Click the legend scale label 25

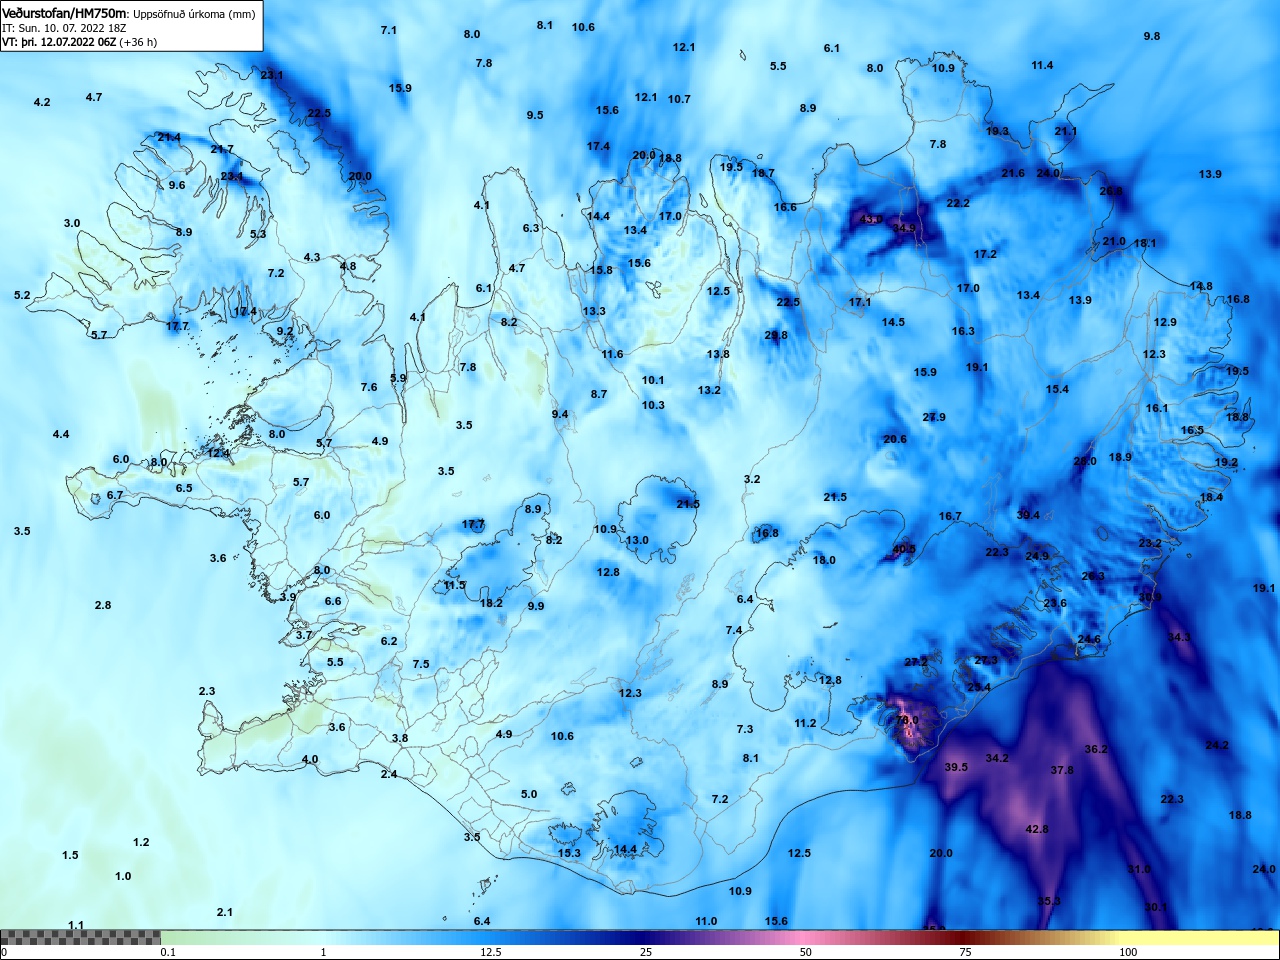click(646, 952)
